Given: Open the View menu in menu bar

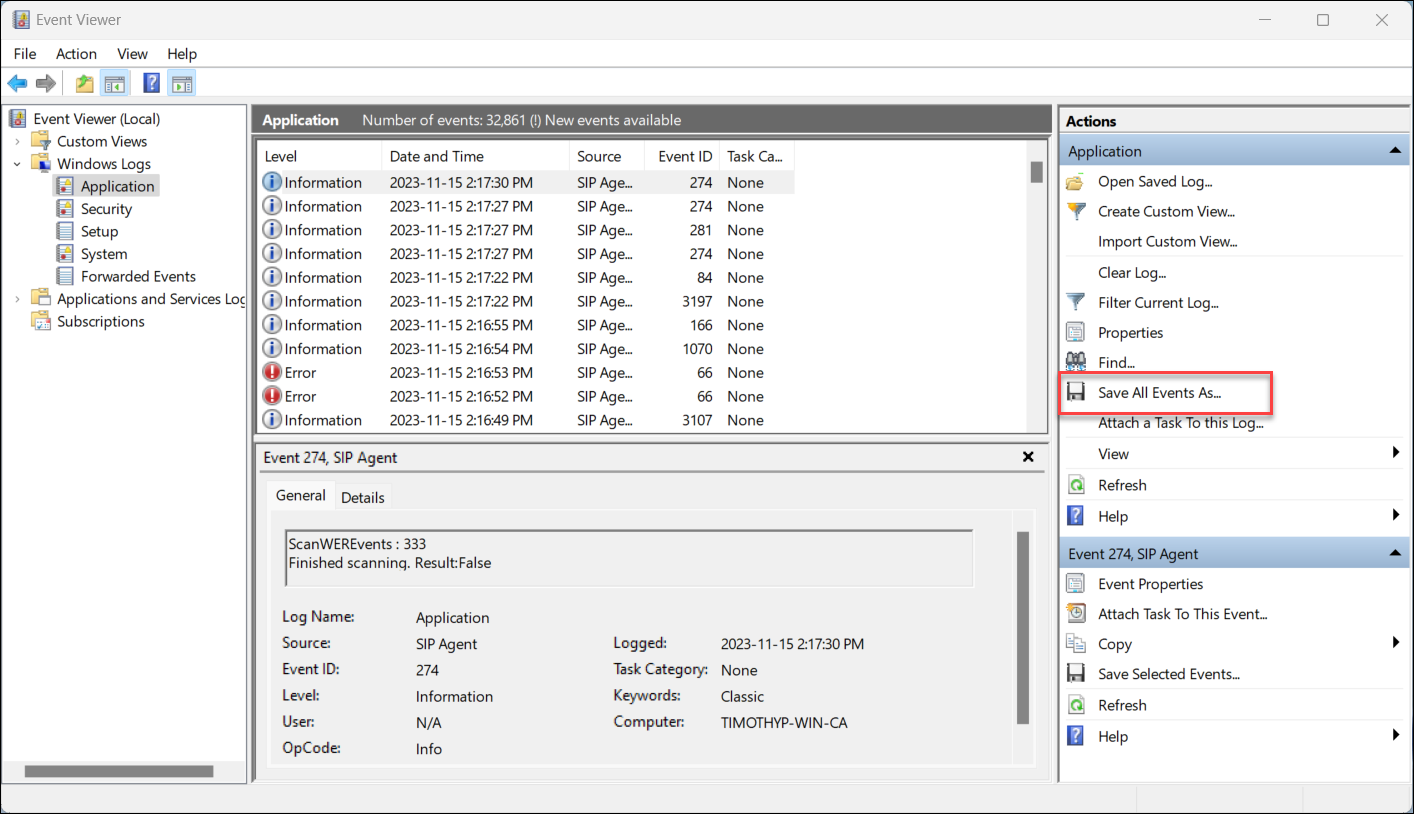Looking at the screenshot, I should click(132, 54).
